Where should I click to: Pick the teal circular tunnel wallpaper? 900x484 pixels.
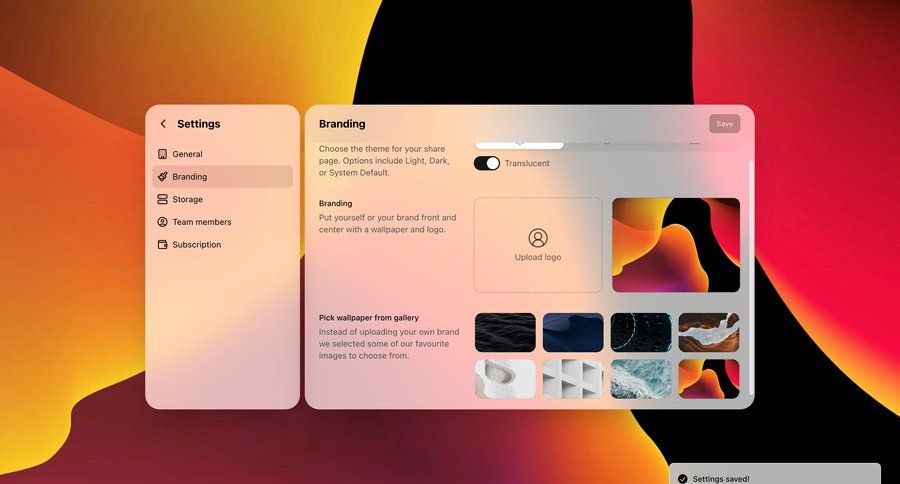(641, 332)
